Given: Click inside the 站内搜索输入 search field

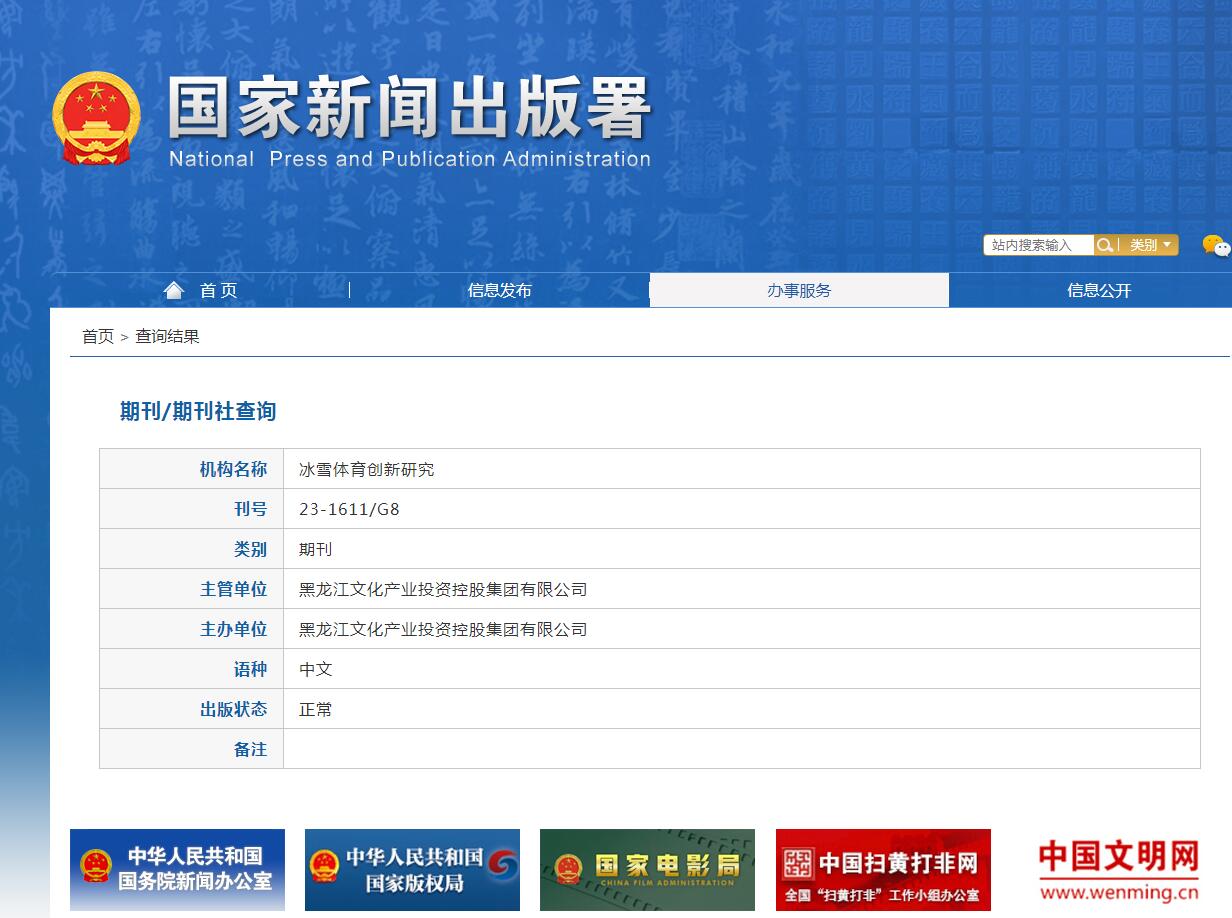Looking at the screenshot, I should pyautogui.click(x=1040, y=244).
